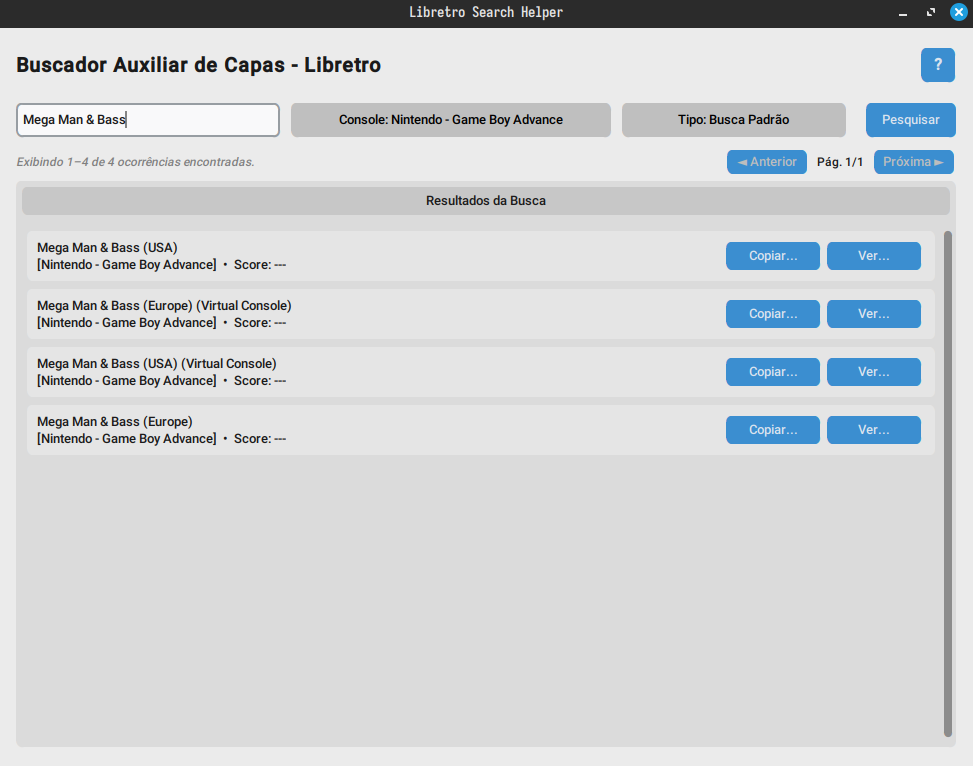View the Mega Man & Bass (USA) entry
973x766 pixels.
pyautogui.click(x=874, y=256)
